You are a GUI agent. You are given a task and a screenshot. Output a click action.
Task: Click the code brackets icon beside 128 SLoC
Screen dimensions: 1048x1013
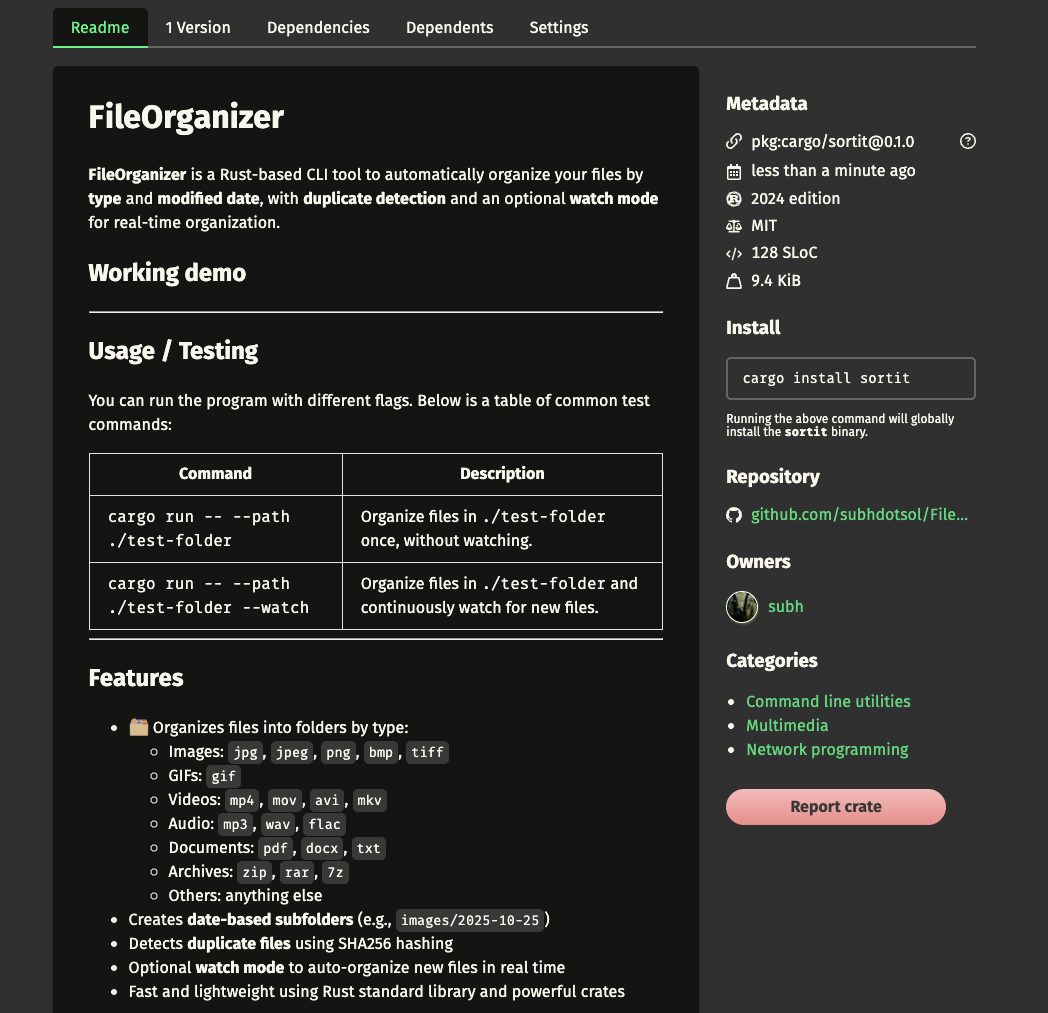(734, 254)
